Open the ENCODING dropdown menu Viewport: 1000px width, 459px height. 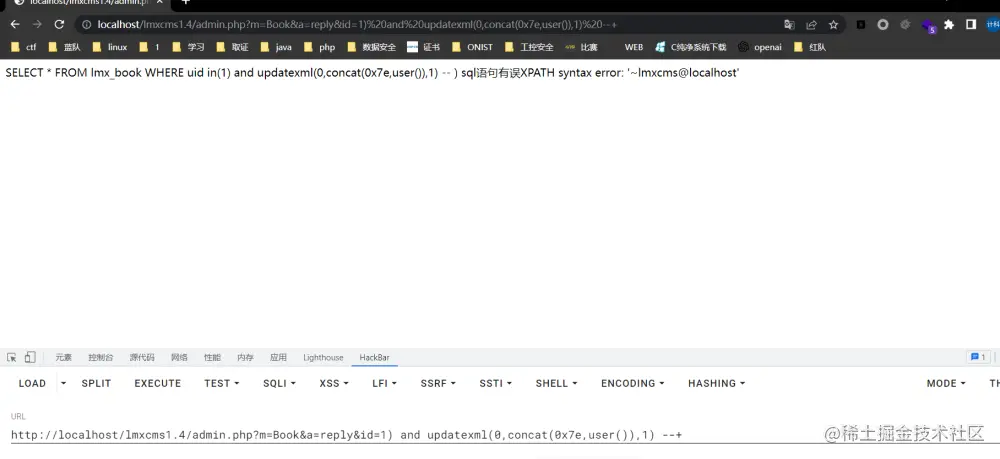pyautogui.click(x=633, y=383)
